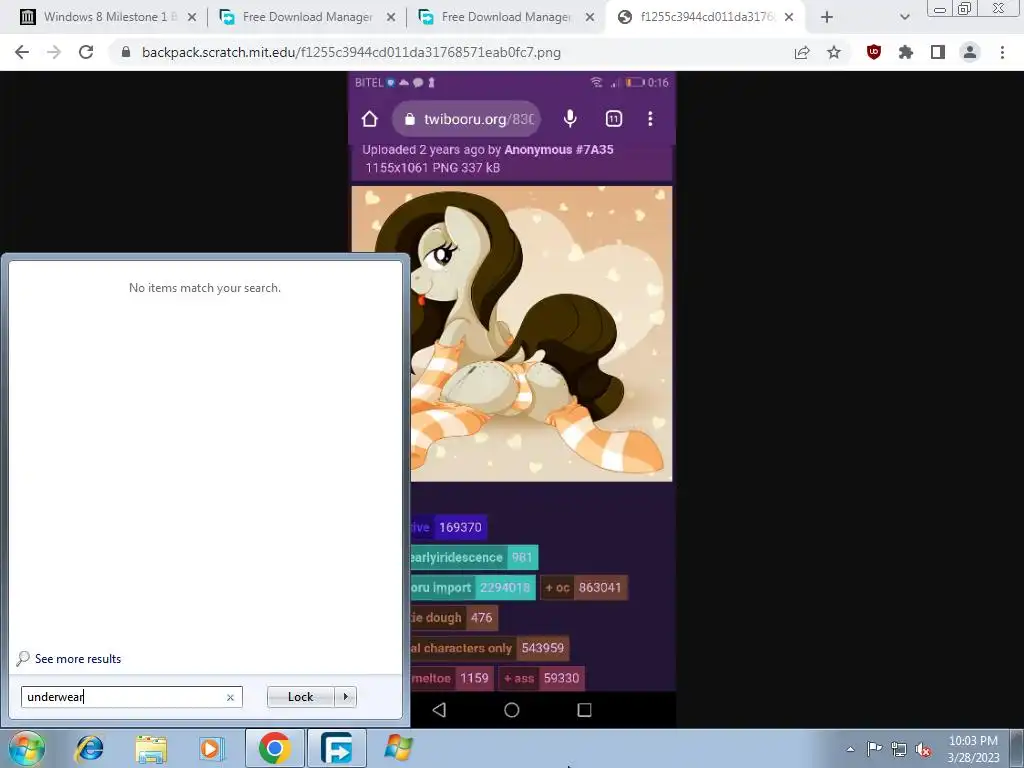
Task: Click the Anonymous #7A35 uploader name
Action: [x=559, y=150]
